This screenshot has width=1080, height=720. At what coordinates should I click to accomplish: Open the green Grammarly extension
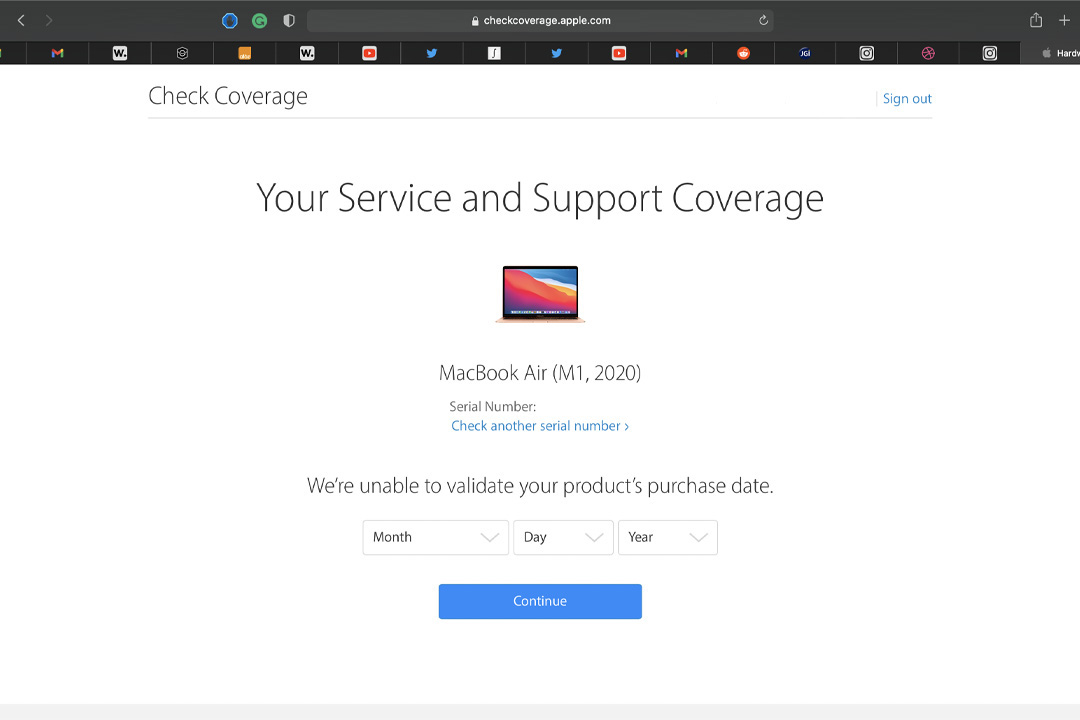coord(260,21)
